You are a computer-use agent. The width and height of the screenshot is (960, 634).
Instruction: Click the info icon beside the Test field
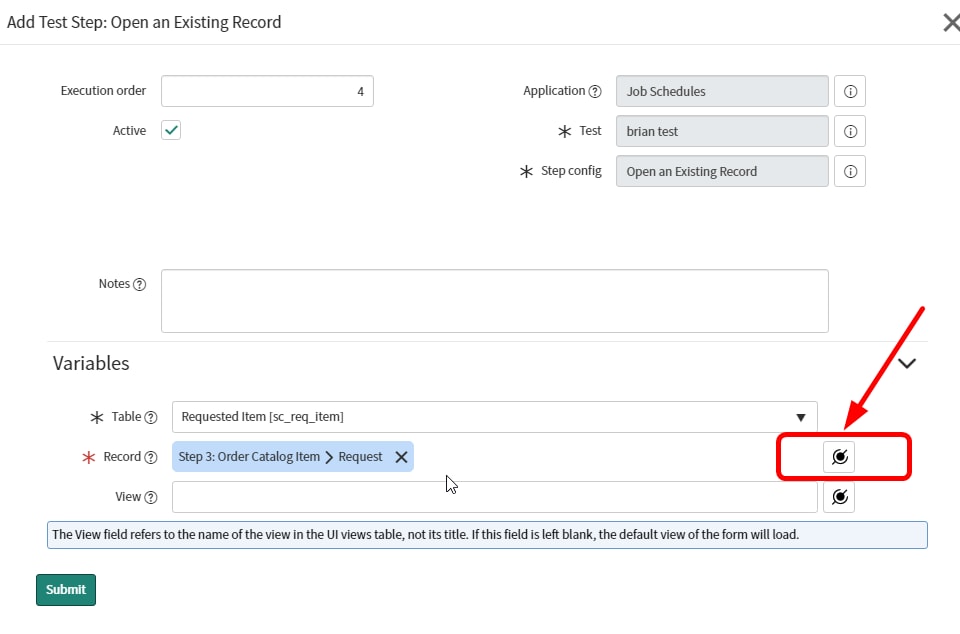[849, 131]
